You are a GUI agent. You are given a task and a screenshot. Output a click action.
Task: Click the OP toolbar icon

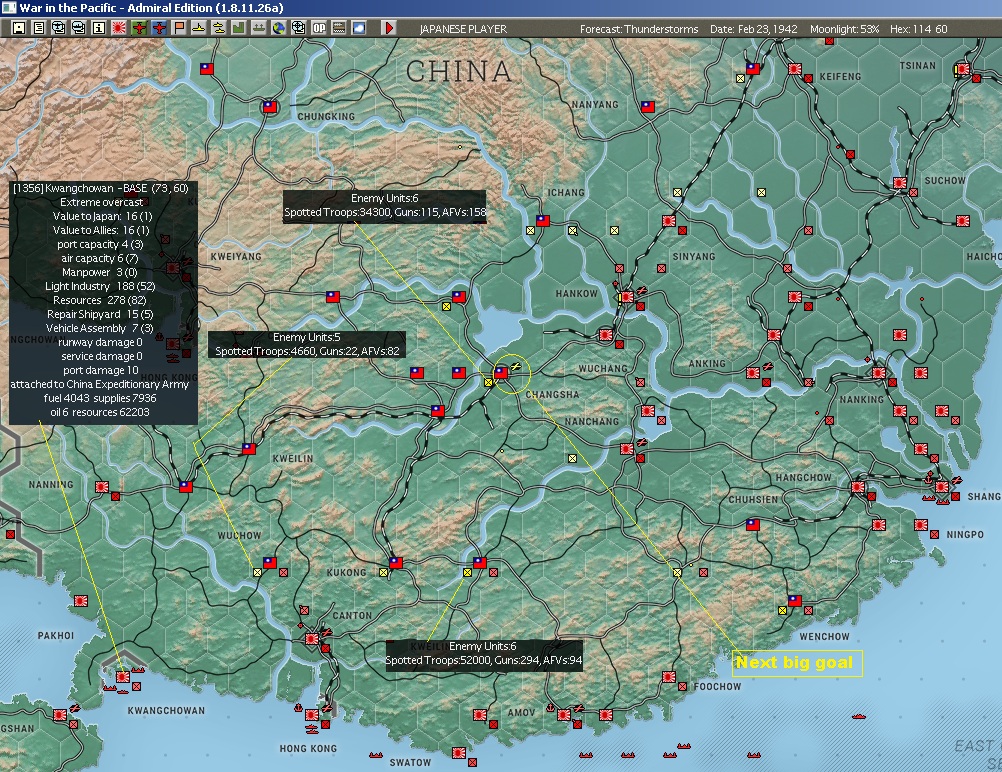pyautogui.click(x=319, y=27)
